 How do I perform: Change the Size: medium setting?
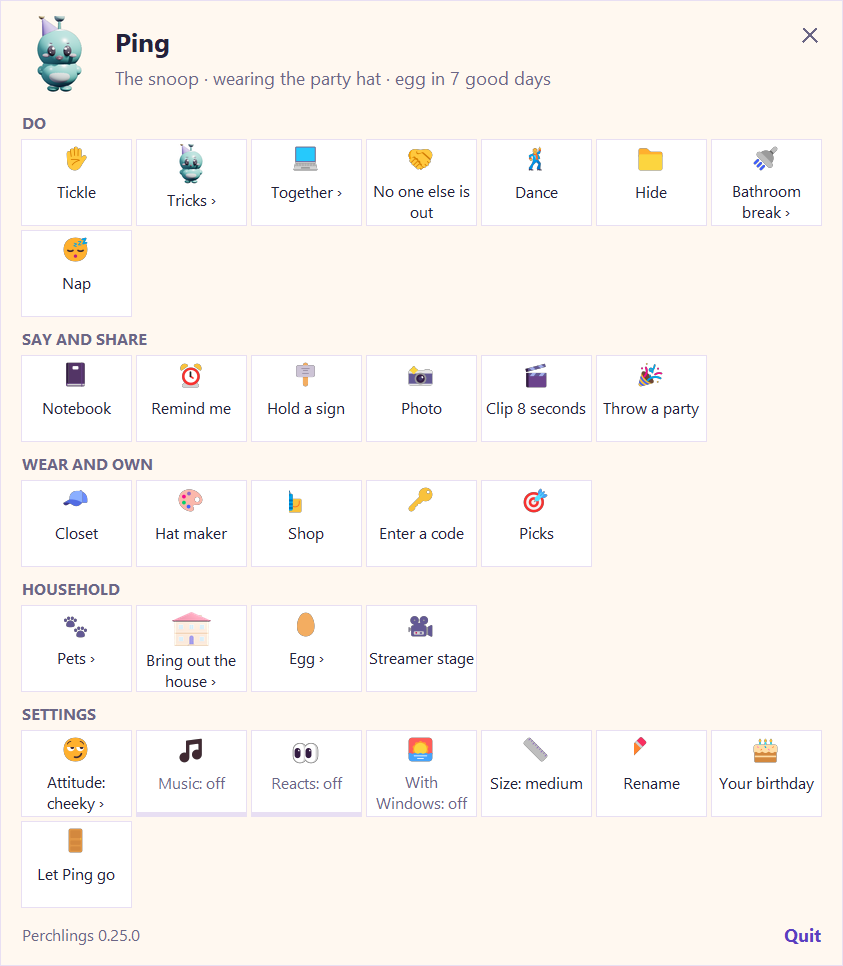(x=536, y=774)
